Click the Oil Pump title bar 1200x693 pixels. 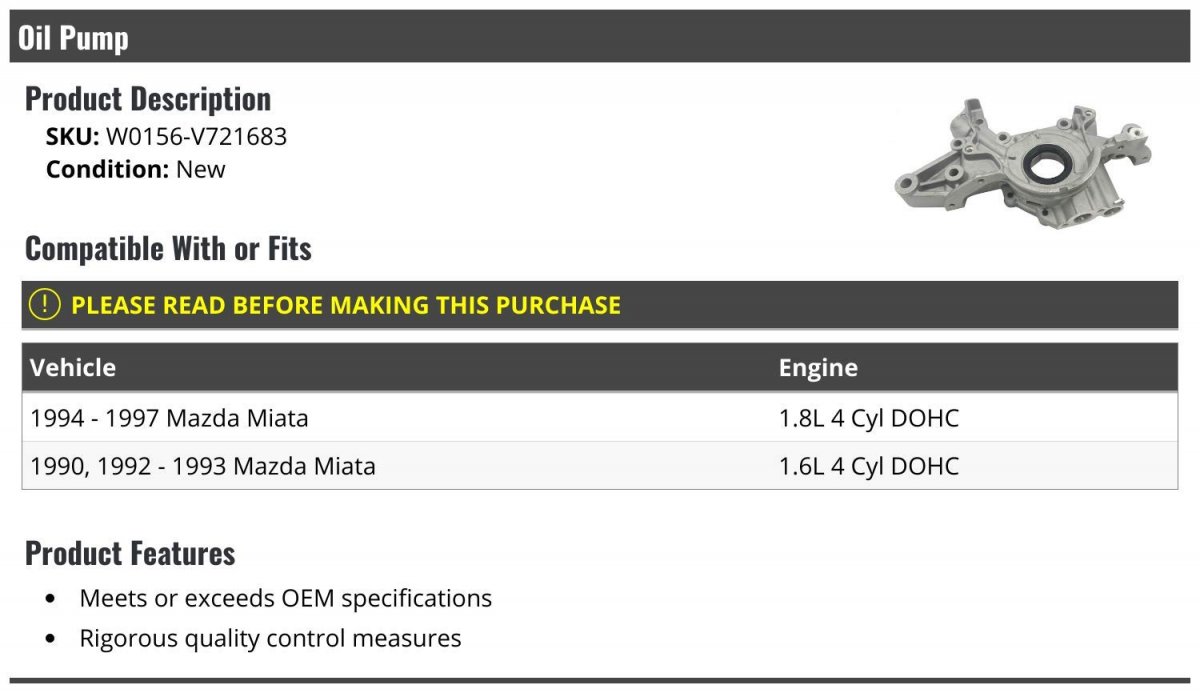(600, 38)
